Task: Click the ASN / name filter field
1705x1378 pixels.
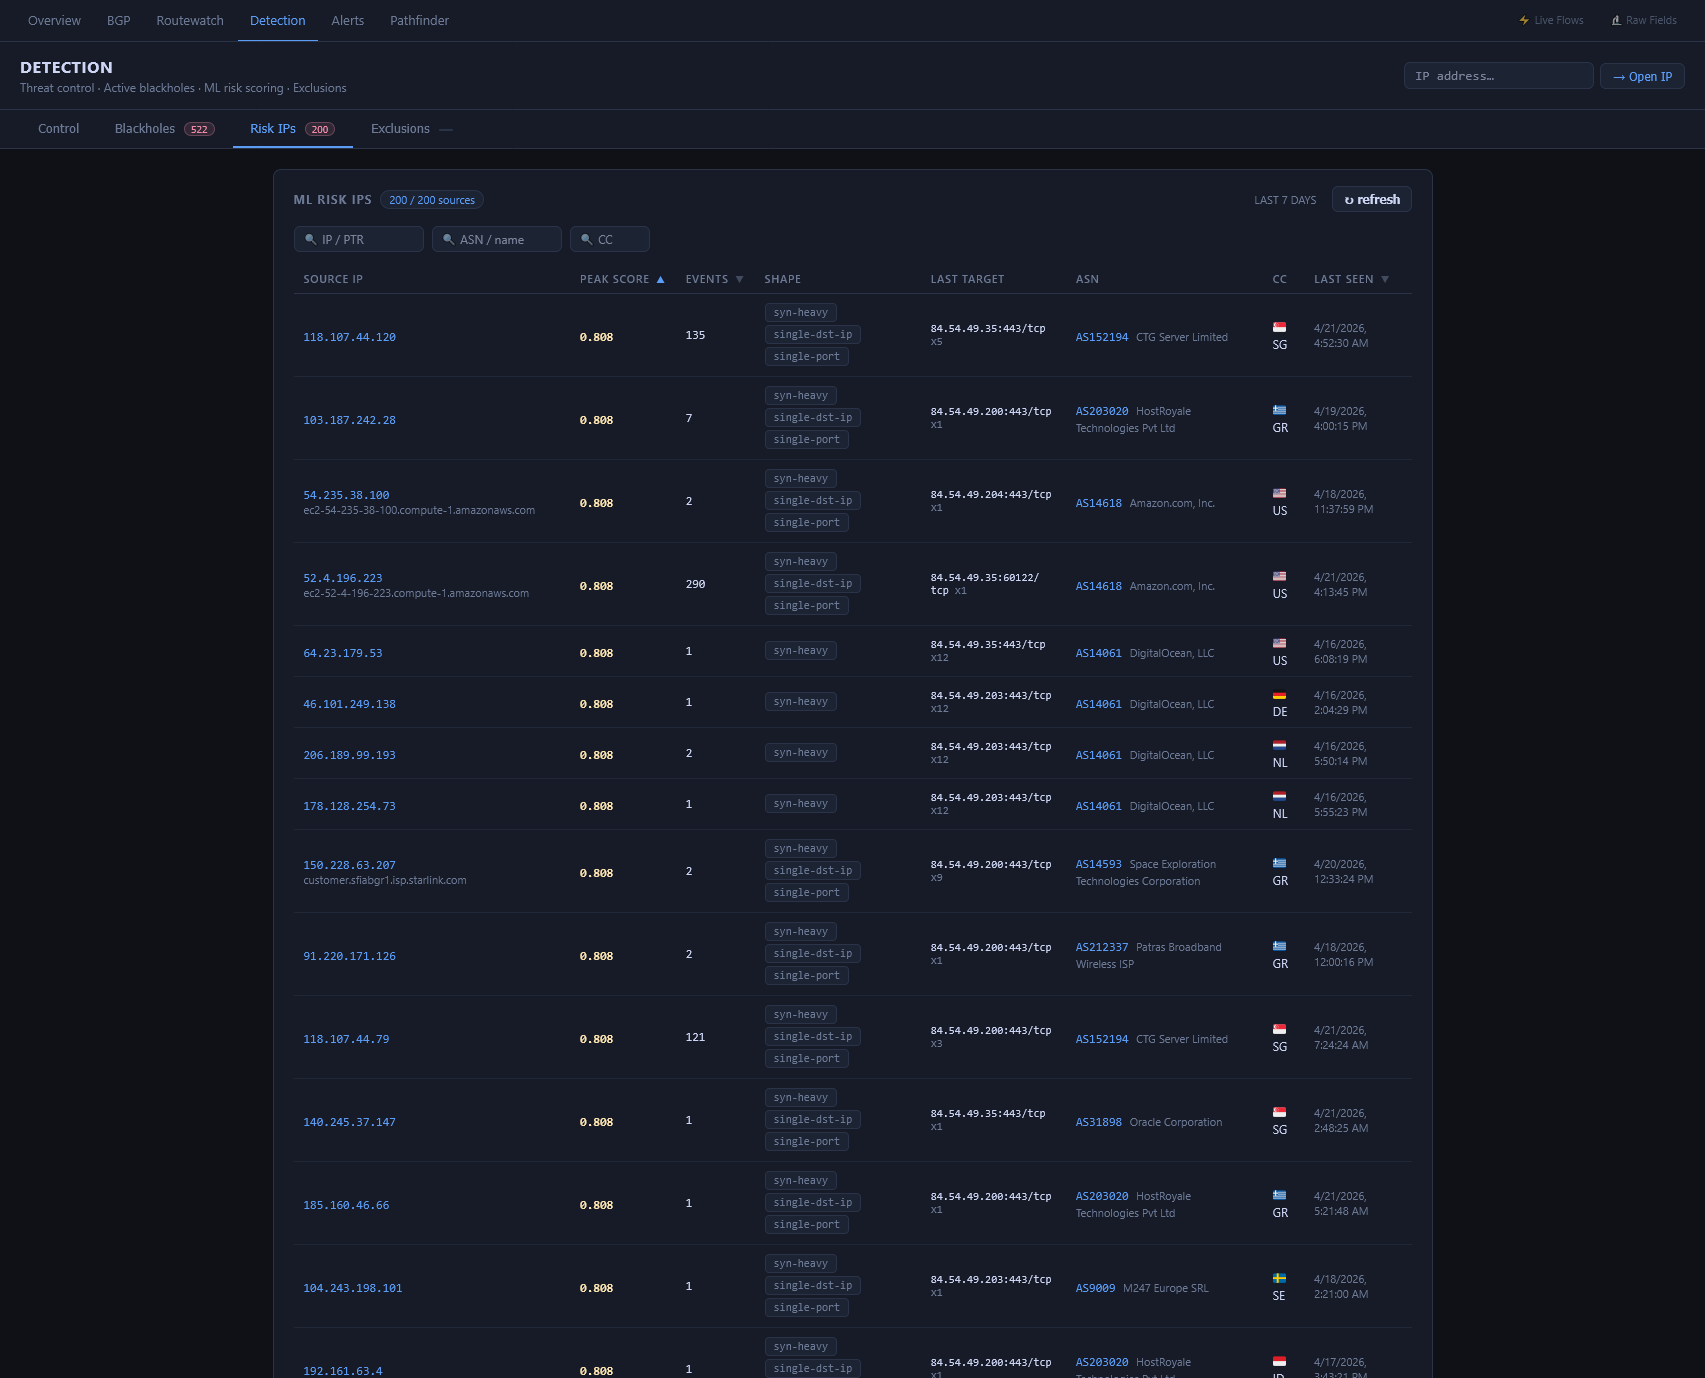Action: tap(497, 240)
